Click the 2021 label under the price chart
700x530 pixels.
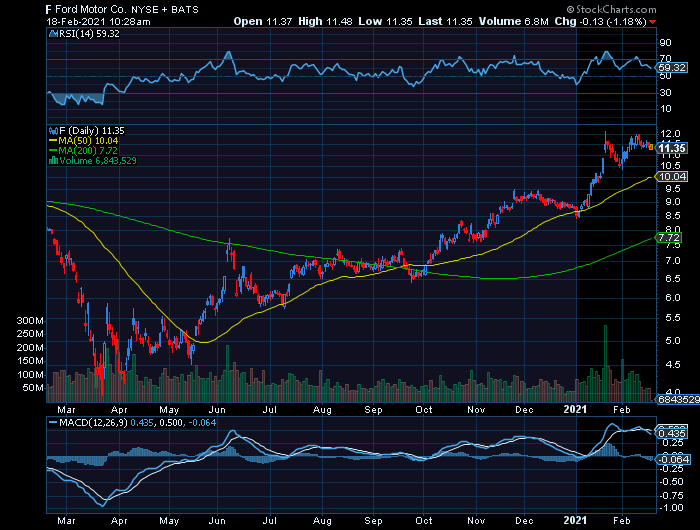point(575,409)
